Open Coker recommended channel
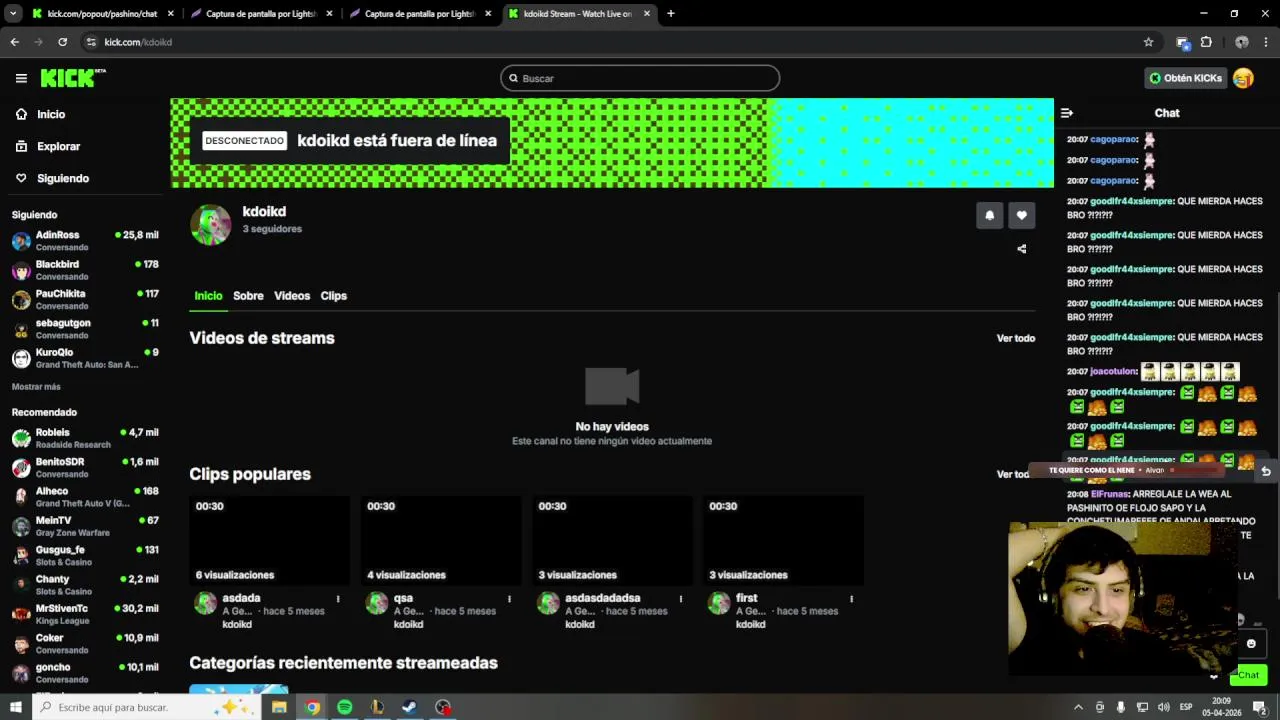The image size is (1280, 720). tap(84, 643)
